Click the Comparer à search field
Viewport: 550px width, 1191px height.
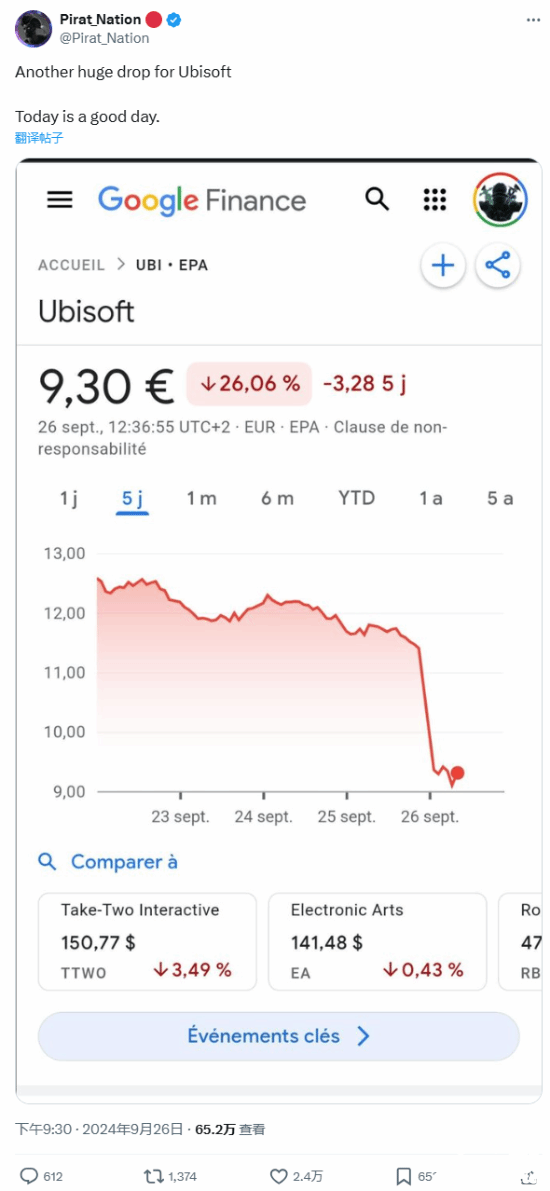pos(107,862)
